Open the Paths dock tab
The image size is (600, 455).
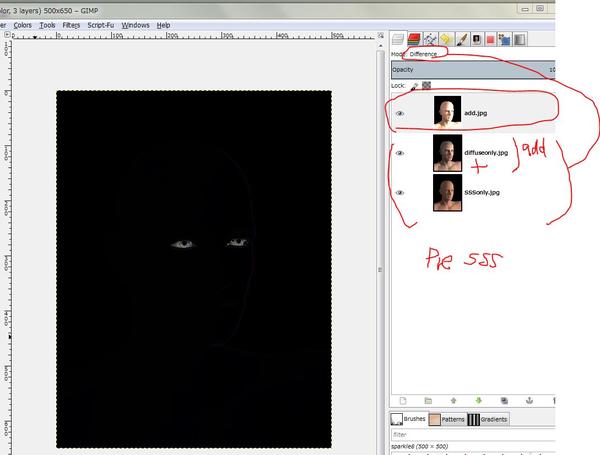click(x=430, y=39)
